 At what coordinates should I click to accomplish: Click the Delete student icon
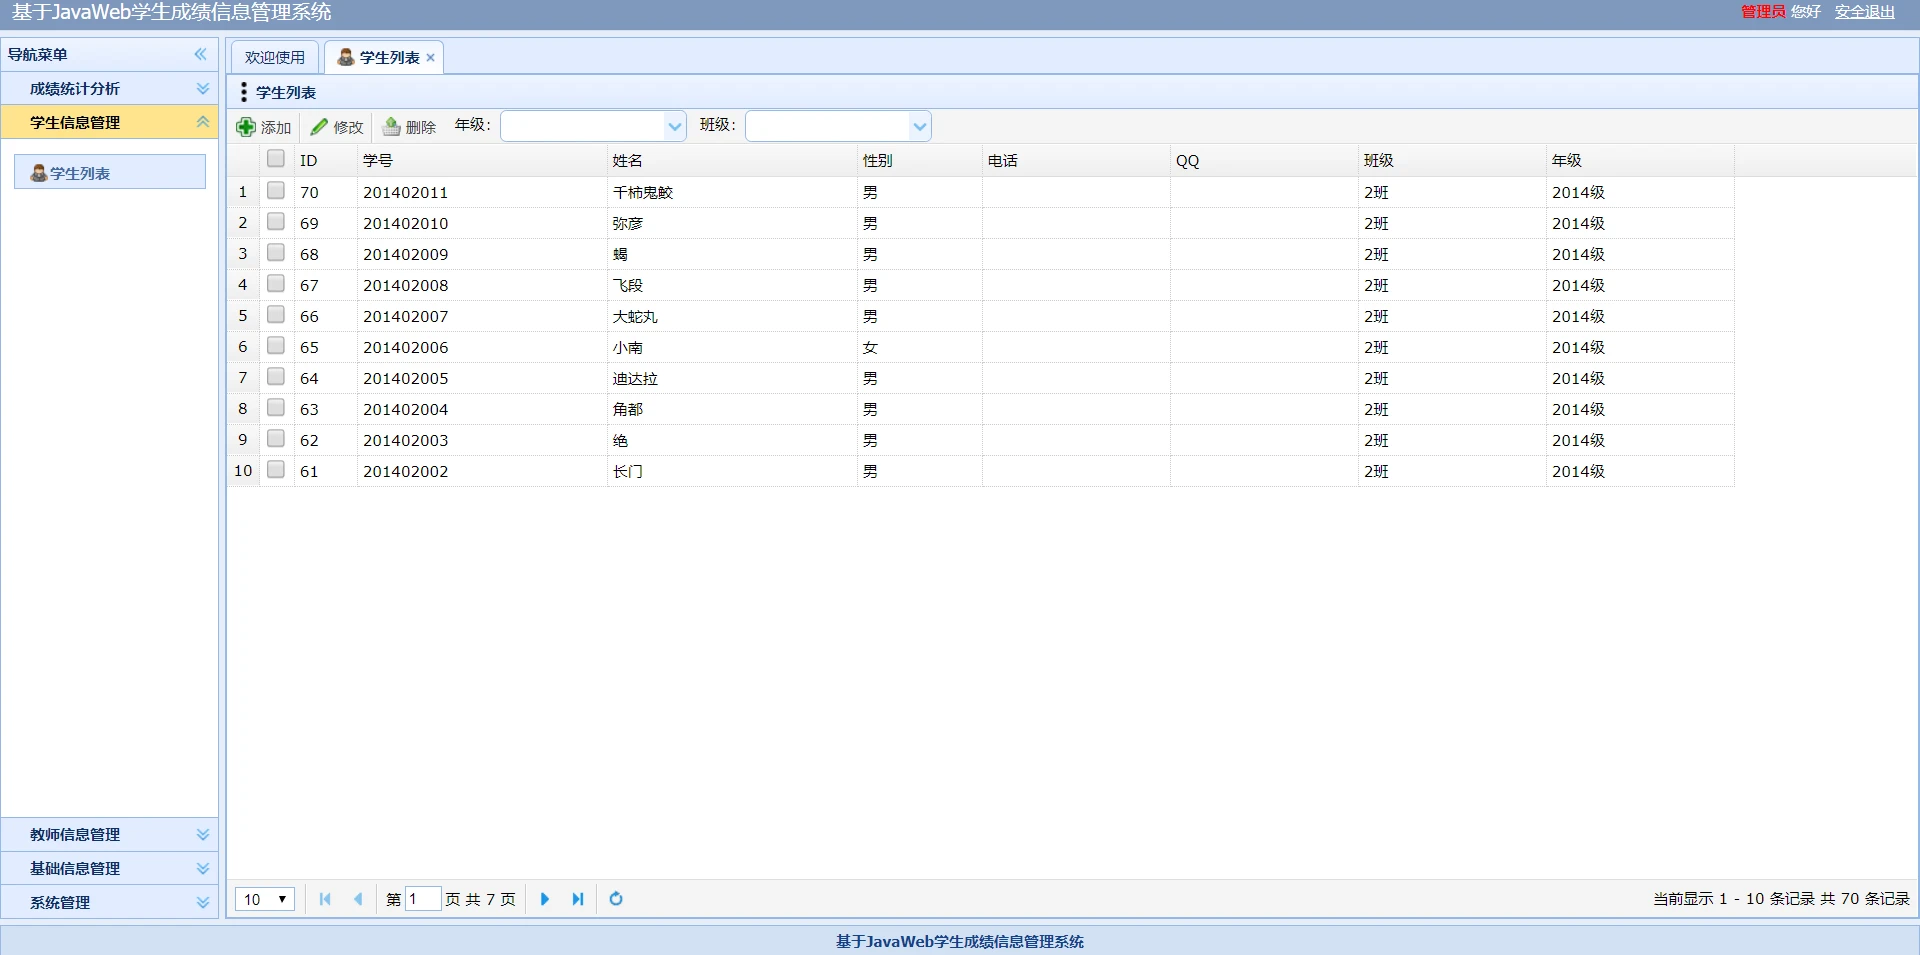[392, 127]
